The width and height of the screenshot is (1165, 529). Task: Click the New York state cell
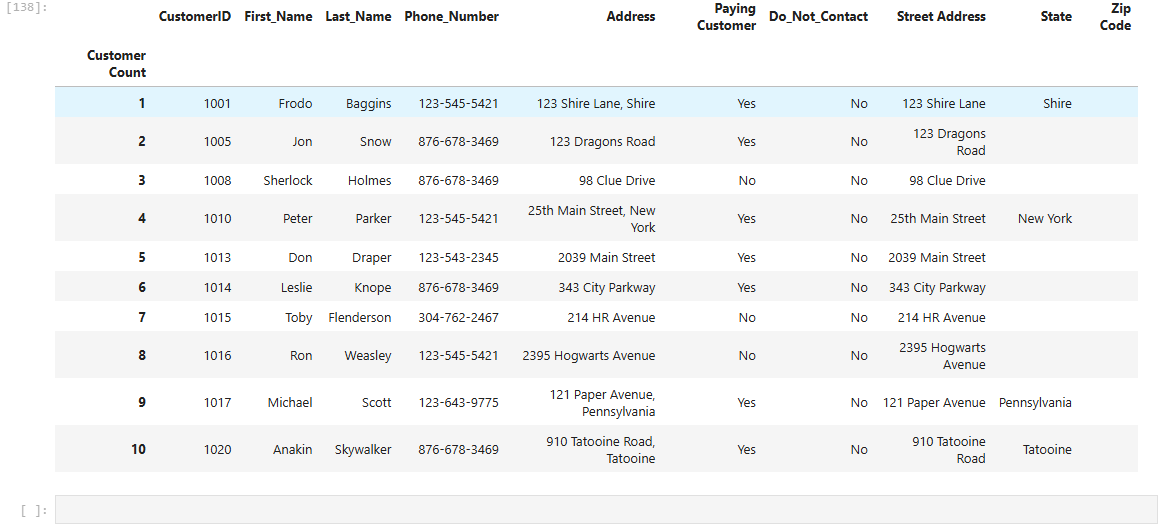click(1044, 219)
